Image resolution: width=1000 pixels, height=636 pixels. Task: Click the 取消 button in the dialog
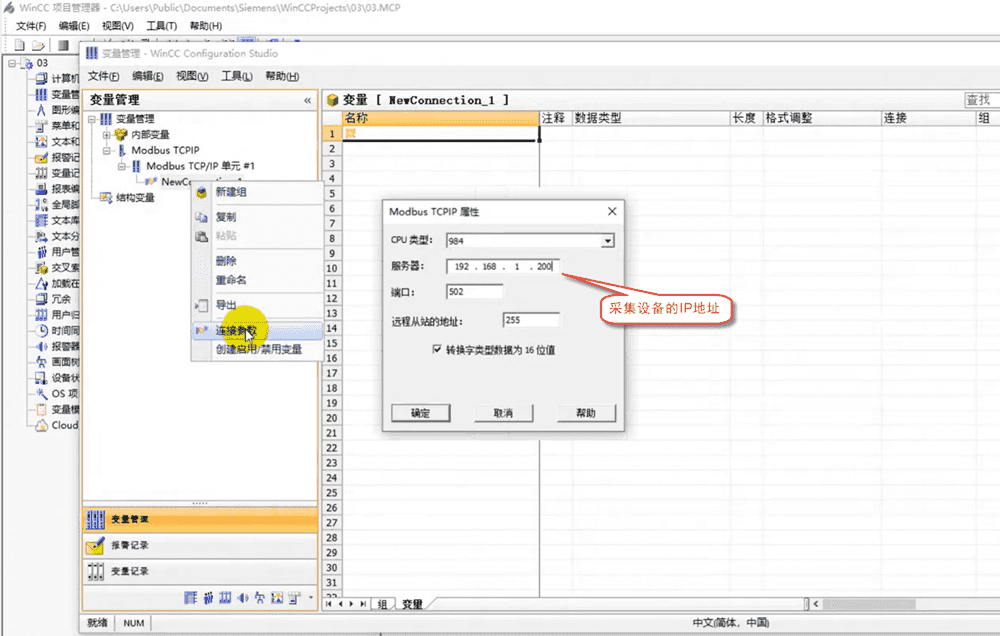(503, 413)
